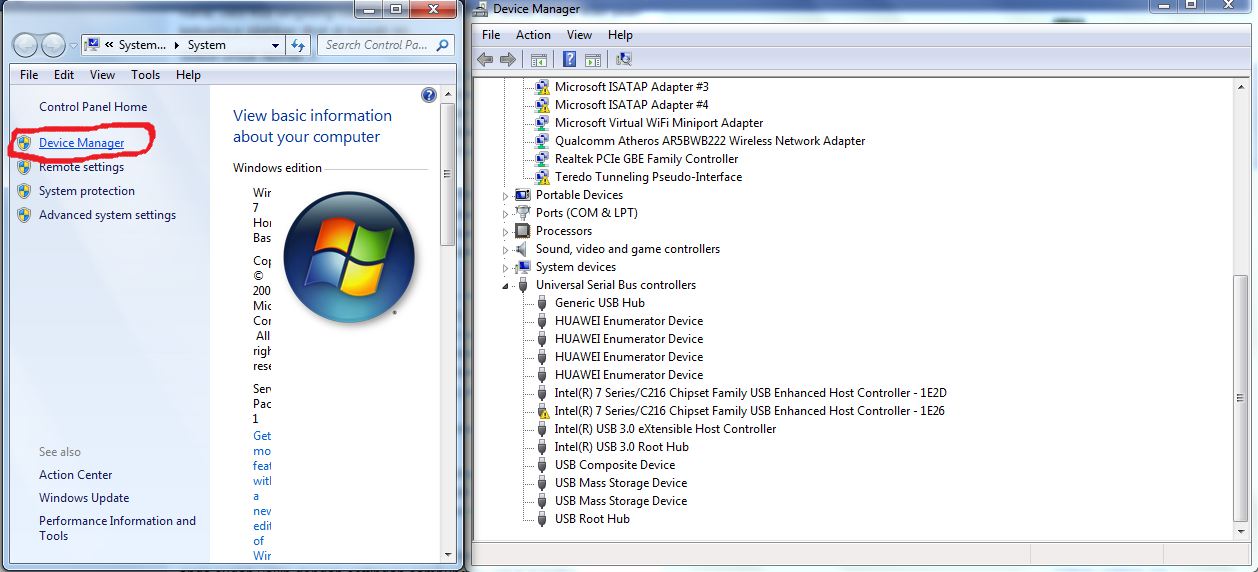This screenshot has width=1258, height=572.
Task: Open Windows Update link
Action: pos(84,498)
